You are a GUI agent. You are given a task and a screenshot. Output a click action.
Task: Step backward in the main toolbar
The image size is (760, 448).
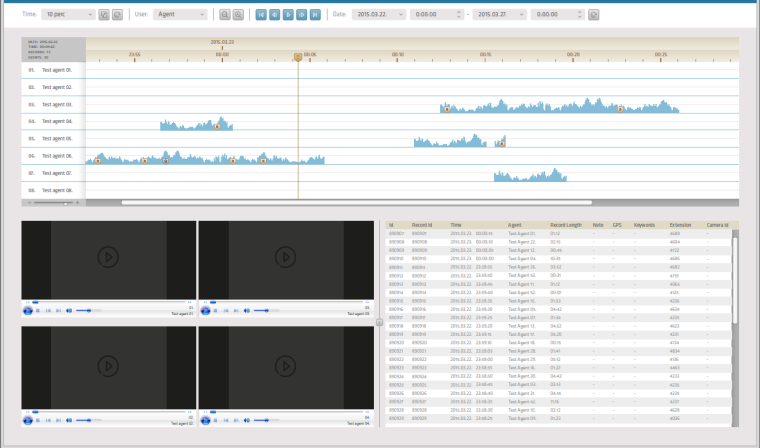(x=274, y=15)
